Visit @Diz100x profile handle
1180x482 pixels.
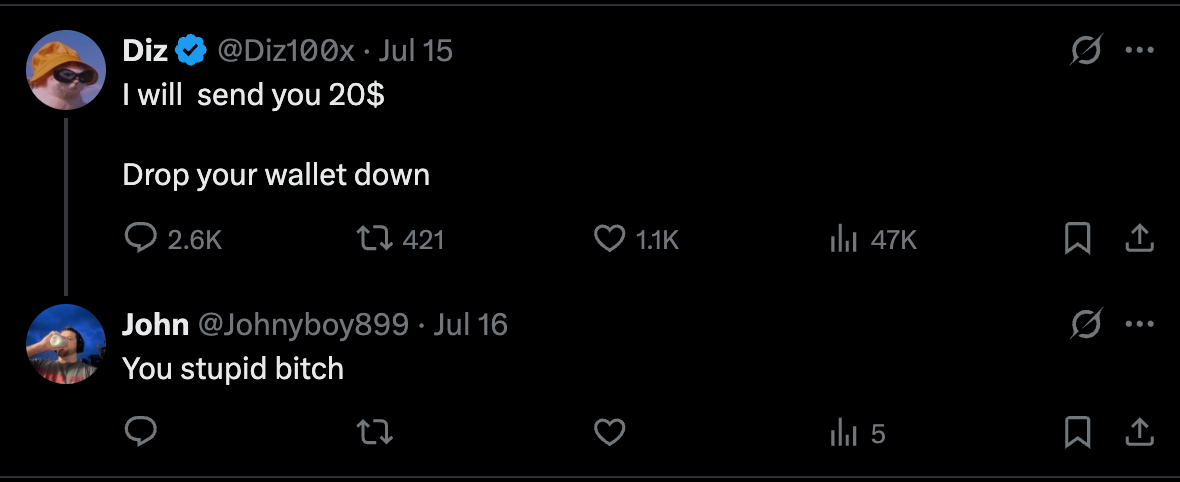[x=285, y=50]
